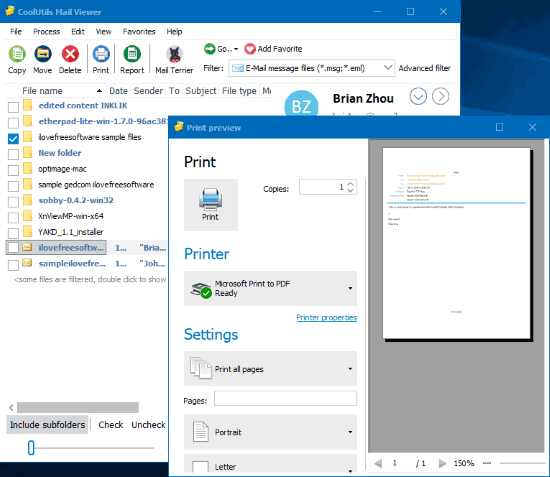The width and height of the screenshot is (550, 477).
Task: Click the Advanced filter button
Action: pyautogui.click(x=424, y=68)
